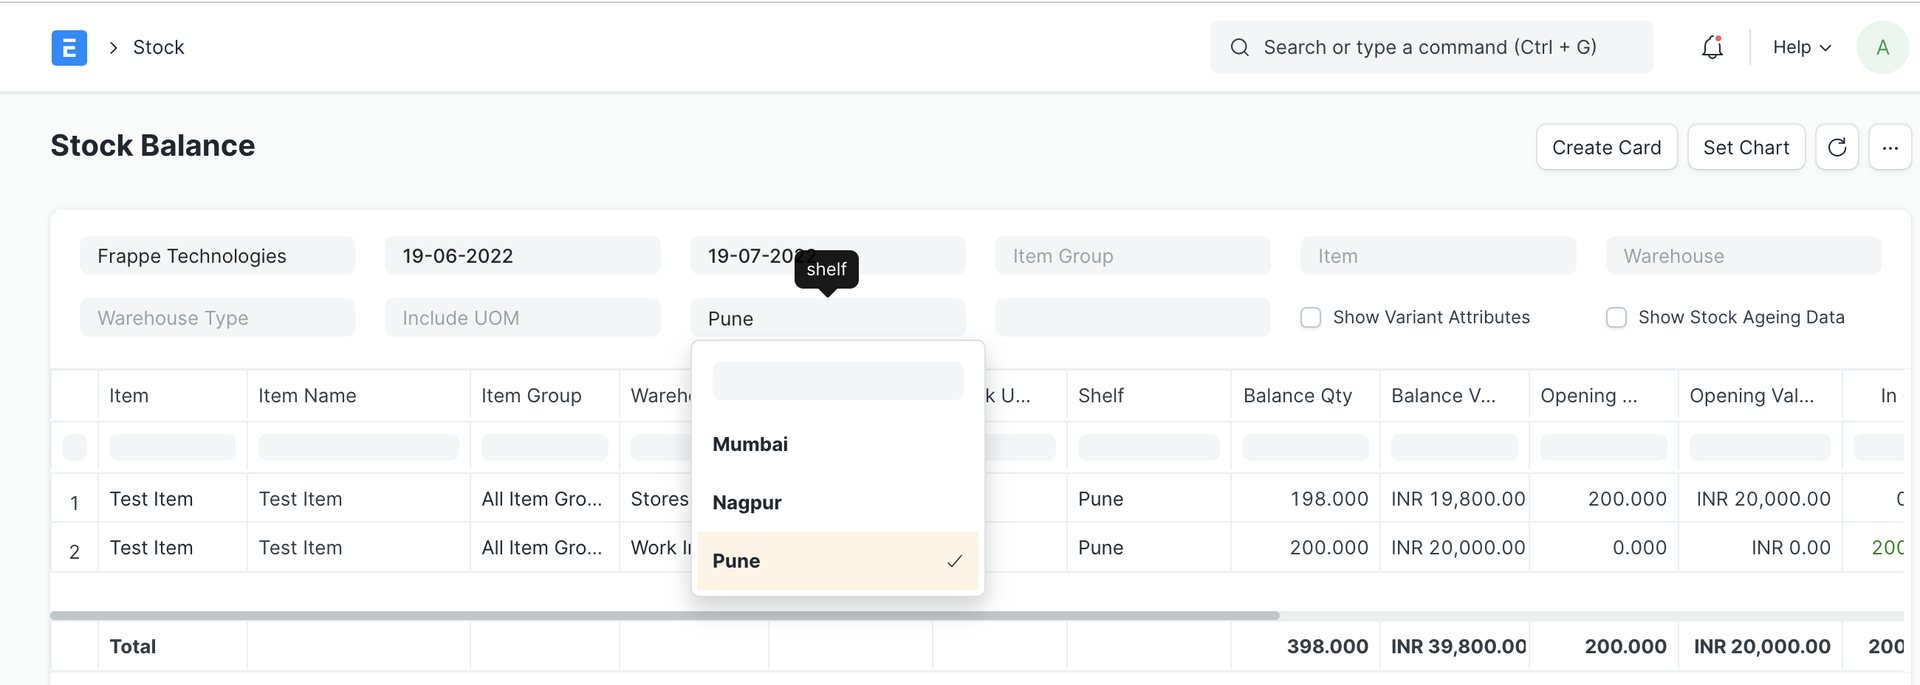The image size is (1920, 685).
Task: Click the Set Chart button
Action: 1746,148
